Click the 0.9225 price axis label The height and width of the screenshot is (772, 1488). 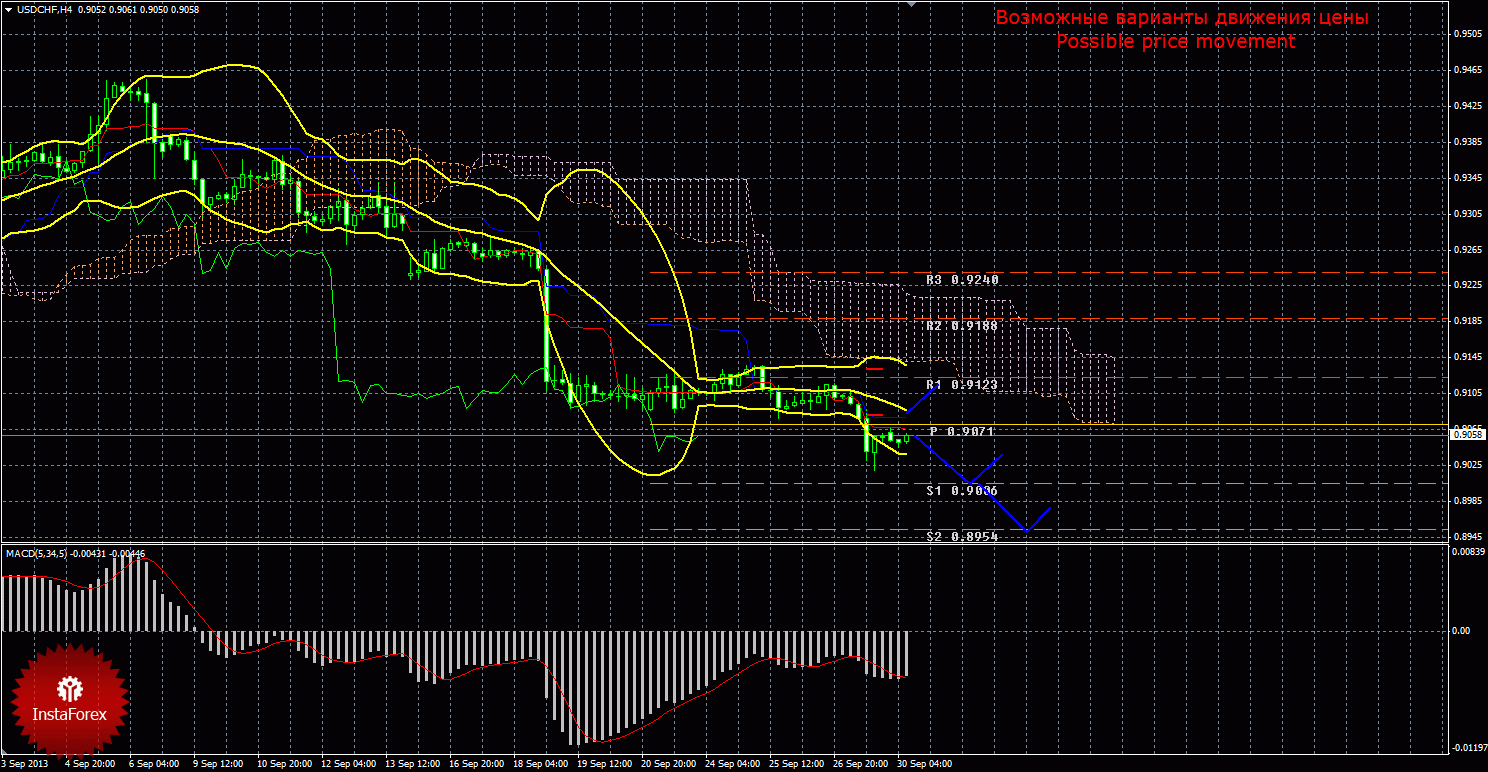click(x=1468, y=286)
